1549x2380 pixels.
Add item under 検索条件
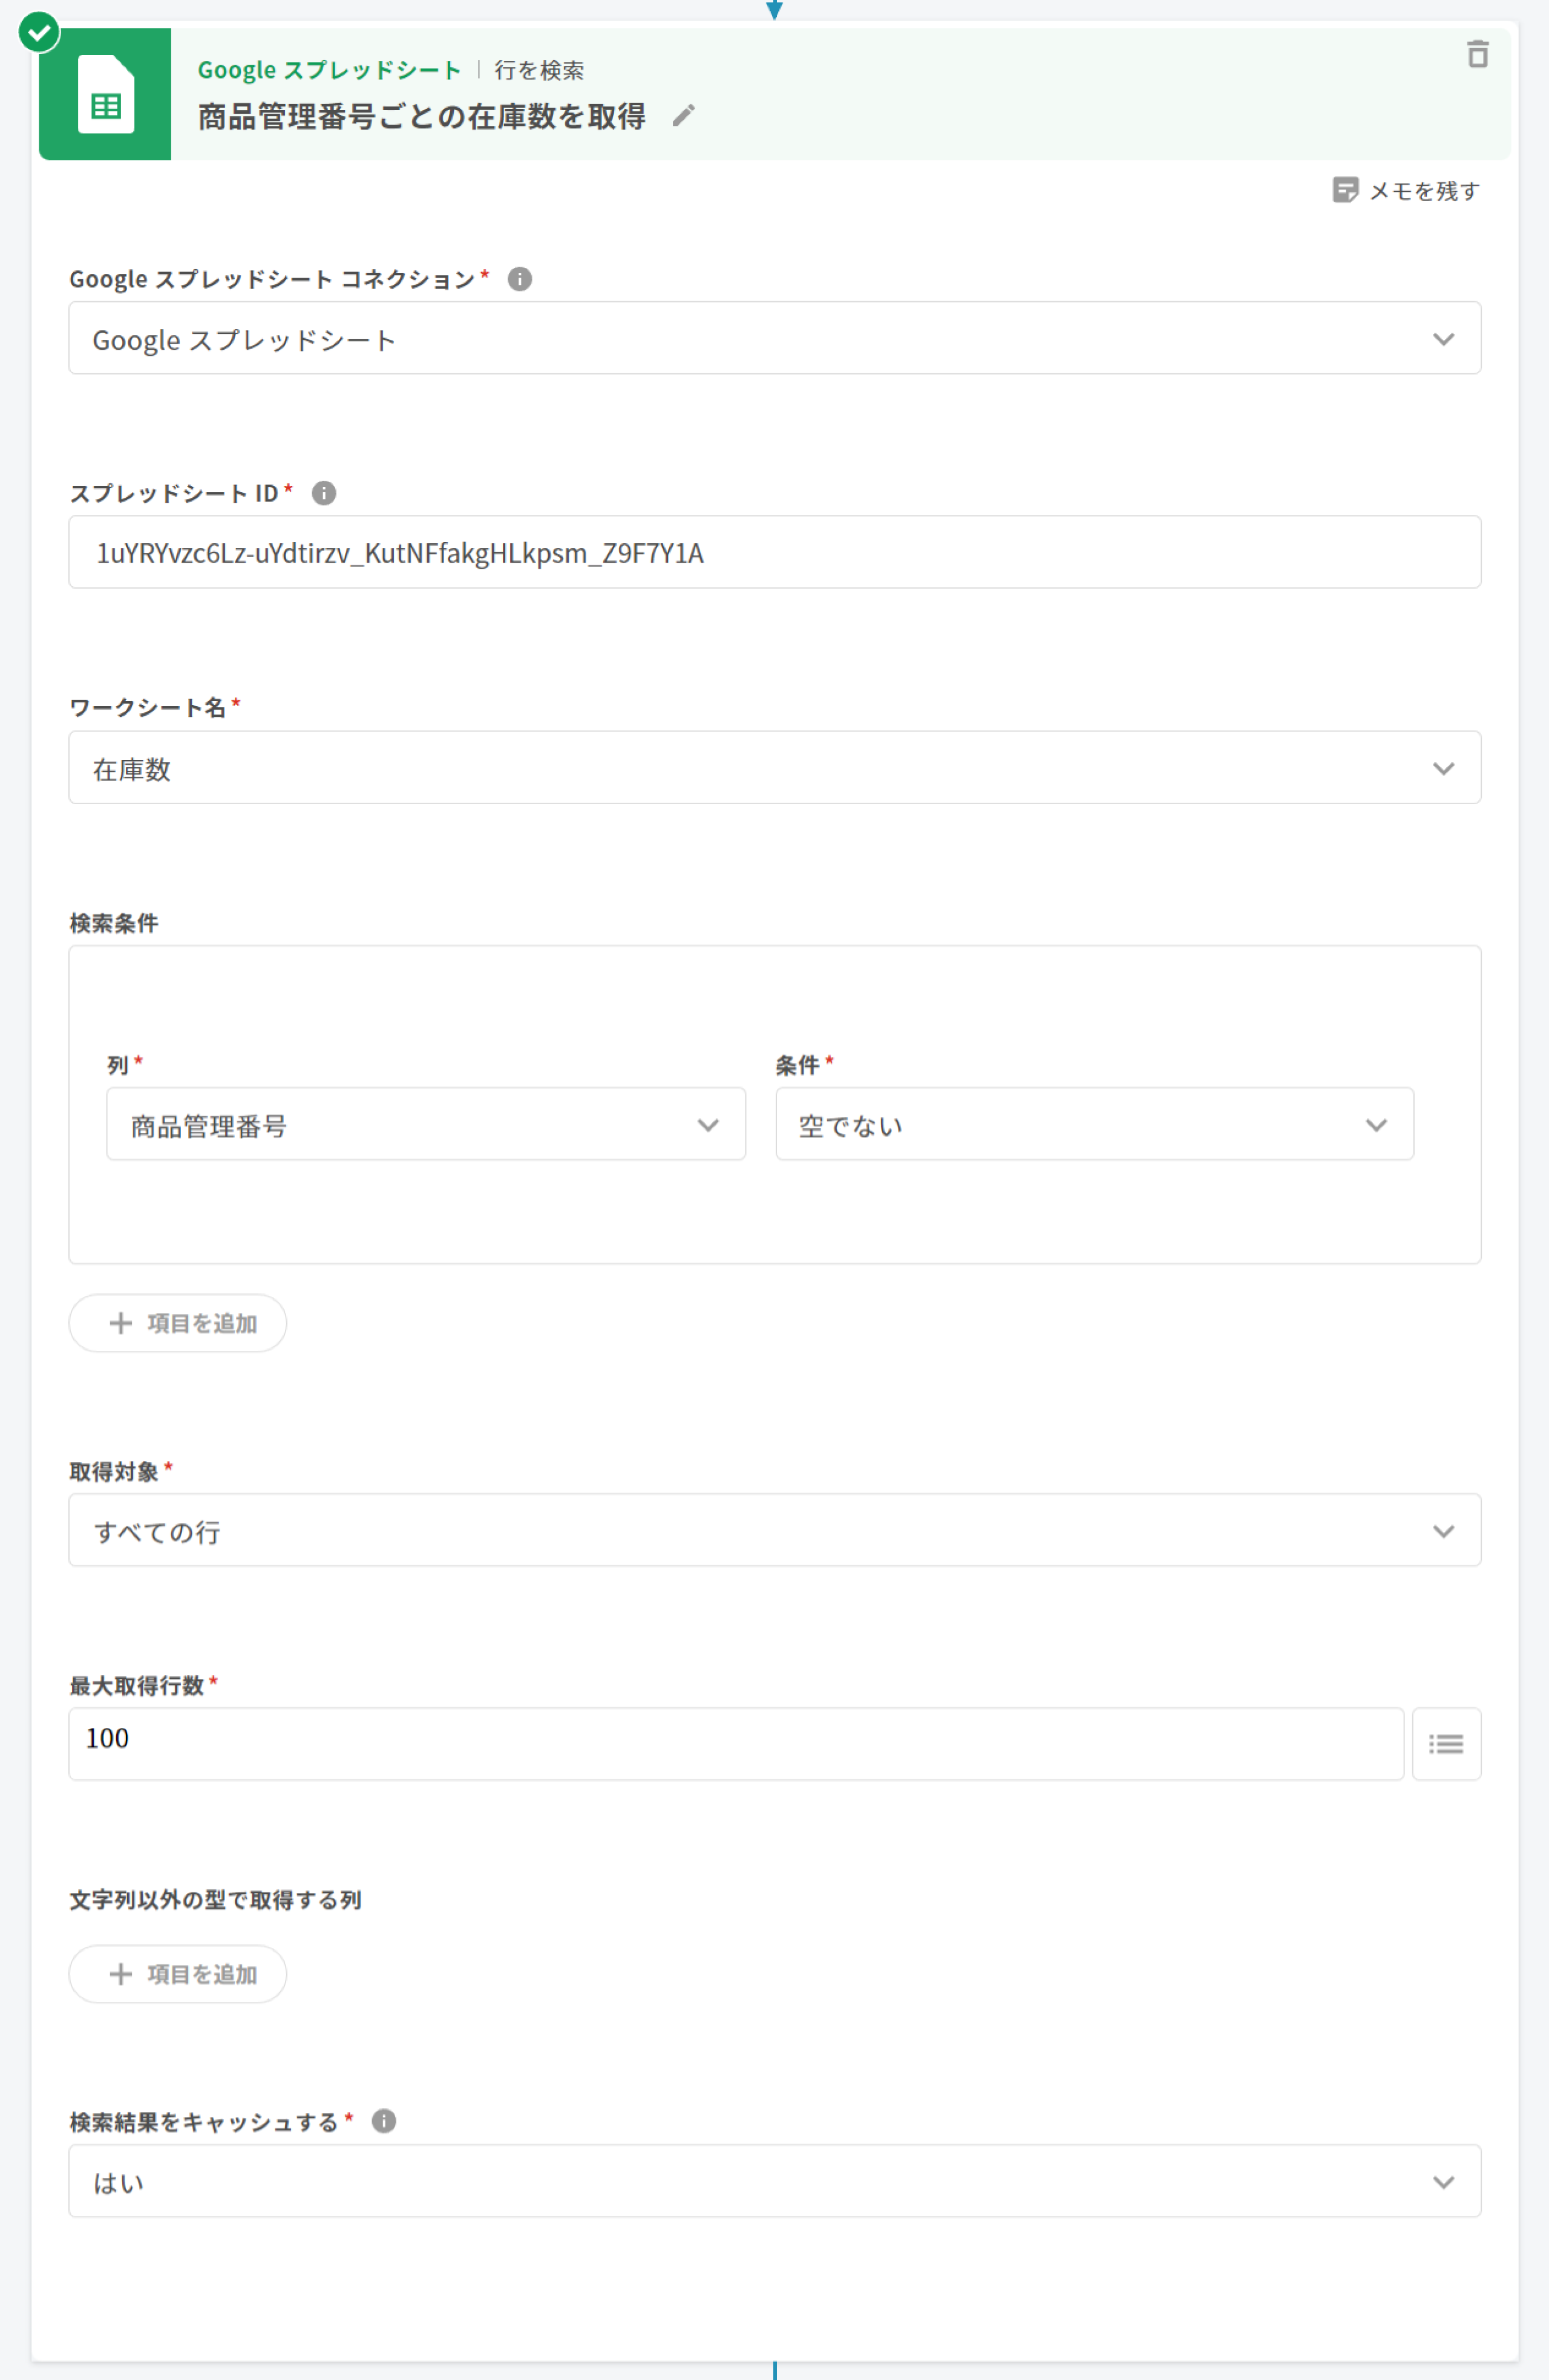pos(178,1323)
